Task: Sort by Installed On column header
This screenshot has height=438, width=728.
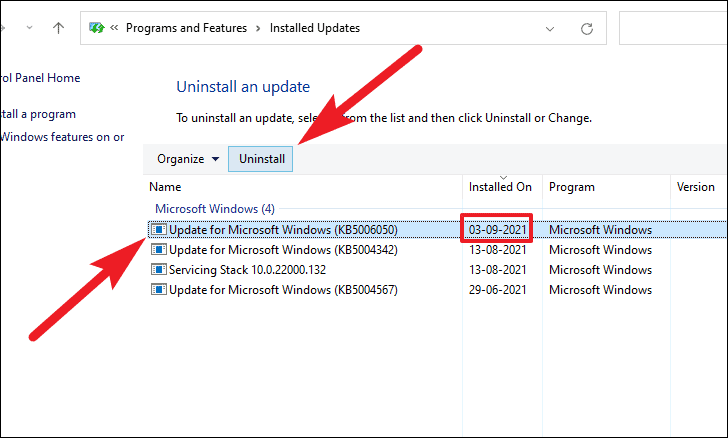Action: pos(502,187)
